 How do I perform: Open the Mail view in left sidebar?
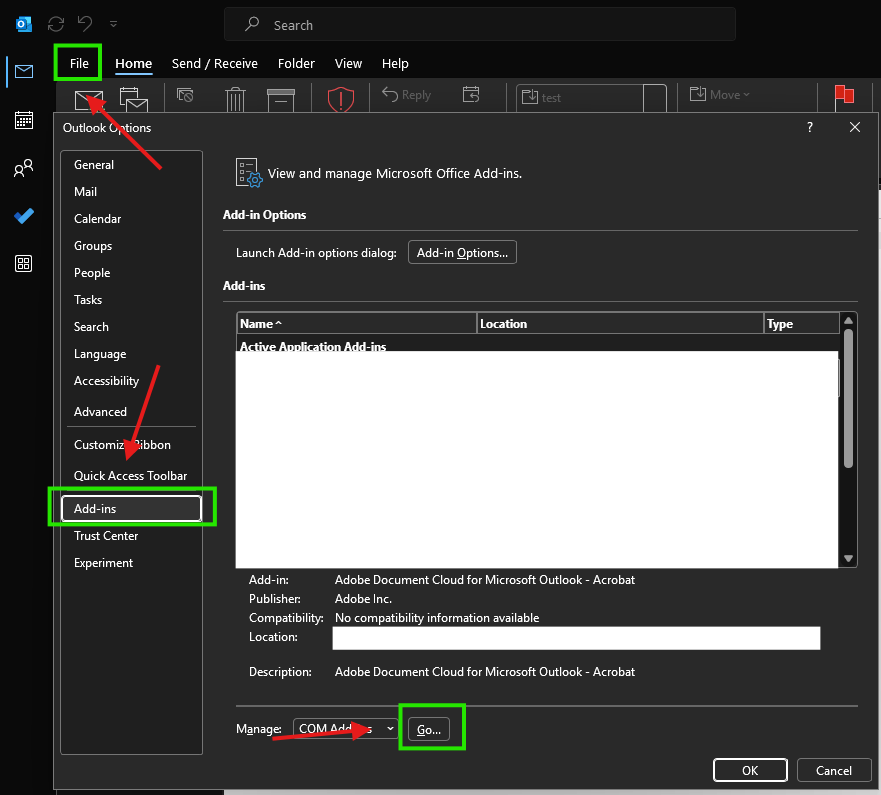click(24, 71)
